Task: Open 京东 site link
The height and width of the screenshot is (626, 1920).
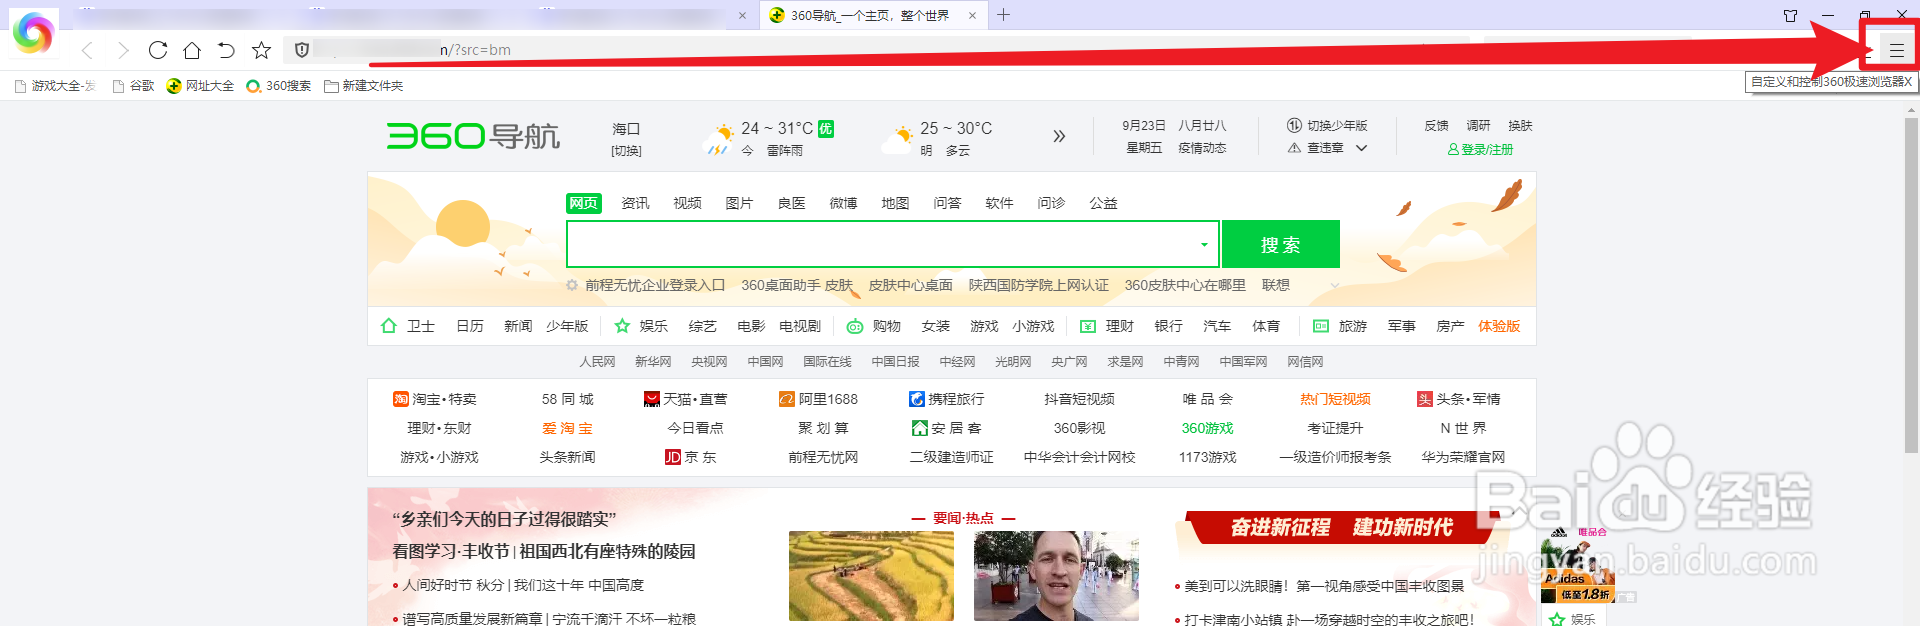Action: pyautogui.click(x=691, y=457)
